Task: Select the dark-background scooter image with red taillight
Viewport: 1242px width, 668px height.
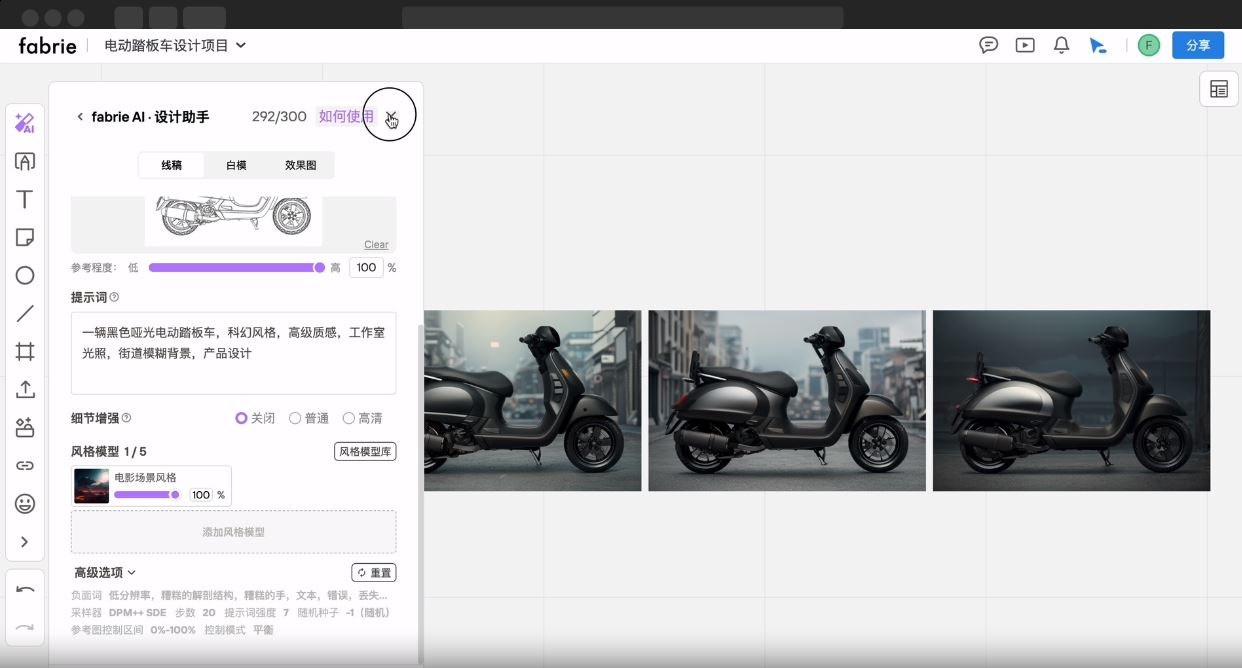Action: [1071, 401]
